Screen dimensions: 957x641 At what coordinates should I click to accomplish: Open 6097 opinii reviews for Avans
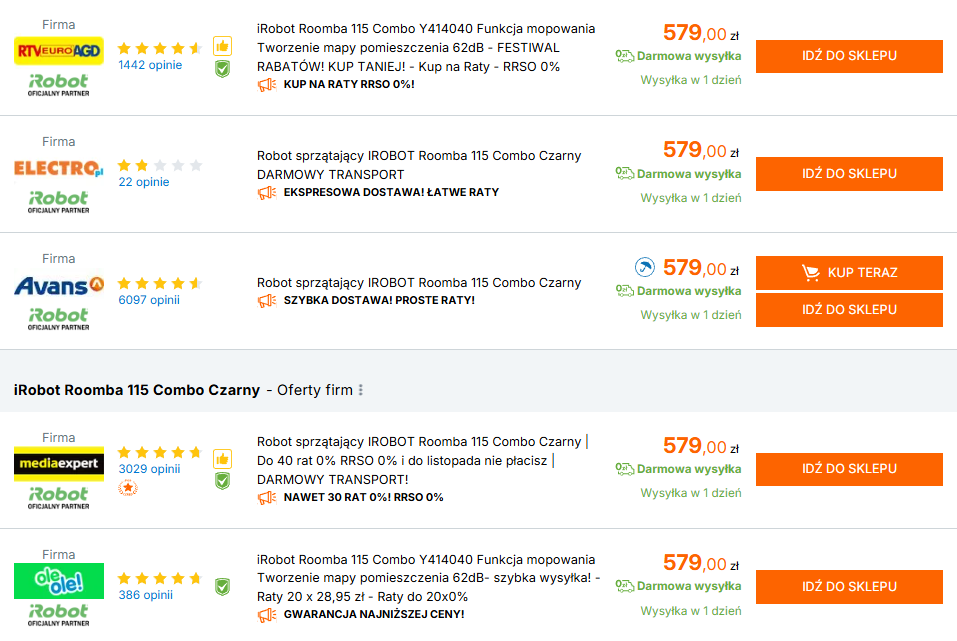point(149,300)
